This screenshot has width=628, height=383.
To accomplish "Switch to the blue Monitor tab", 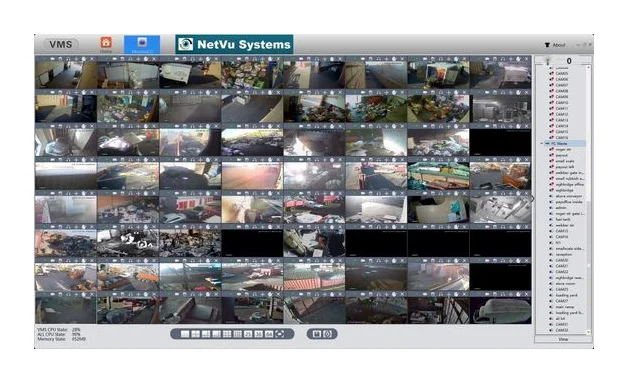I will 142,44.
